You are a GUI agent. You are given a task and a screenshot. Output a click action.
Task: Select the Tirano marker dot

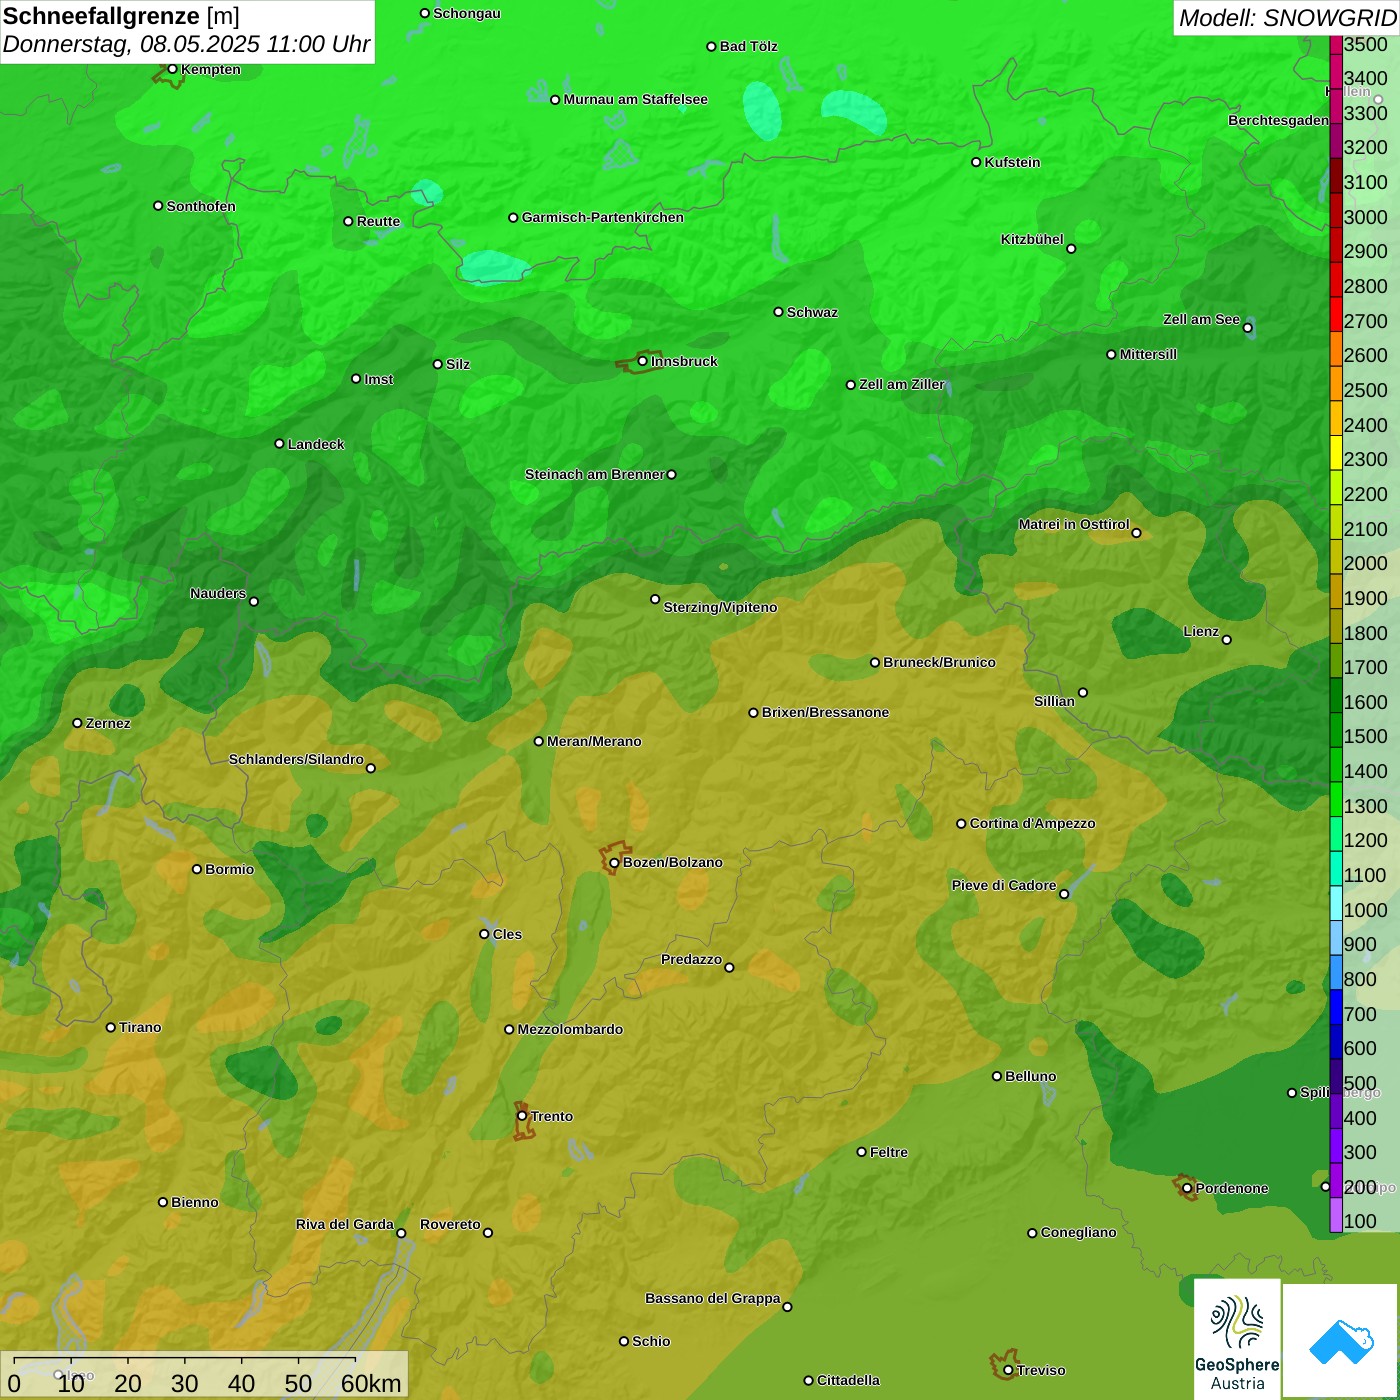pos(111,1027)
